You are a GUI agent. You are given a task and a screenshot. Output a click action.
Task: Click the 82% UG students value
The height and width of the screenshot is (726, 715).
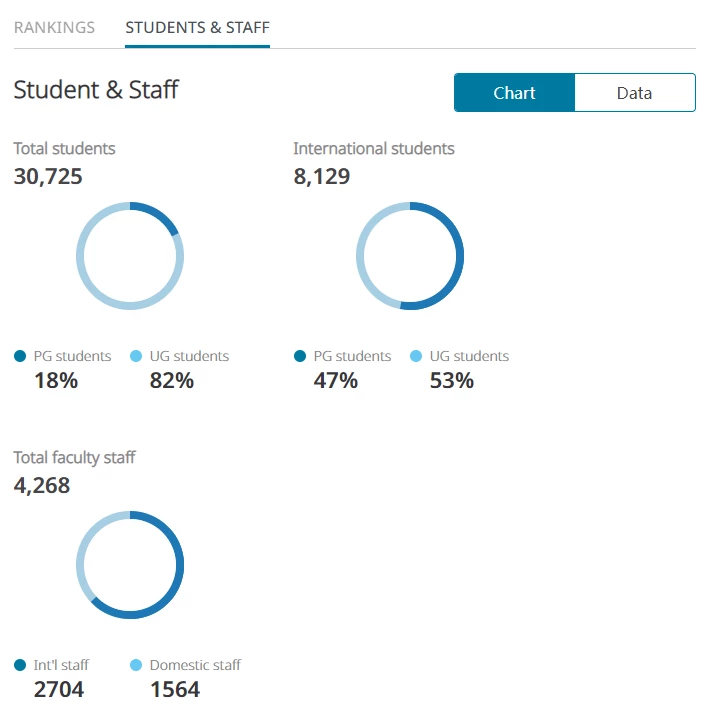[172, 381]
